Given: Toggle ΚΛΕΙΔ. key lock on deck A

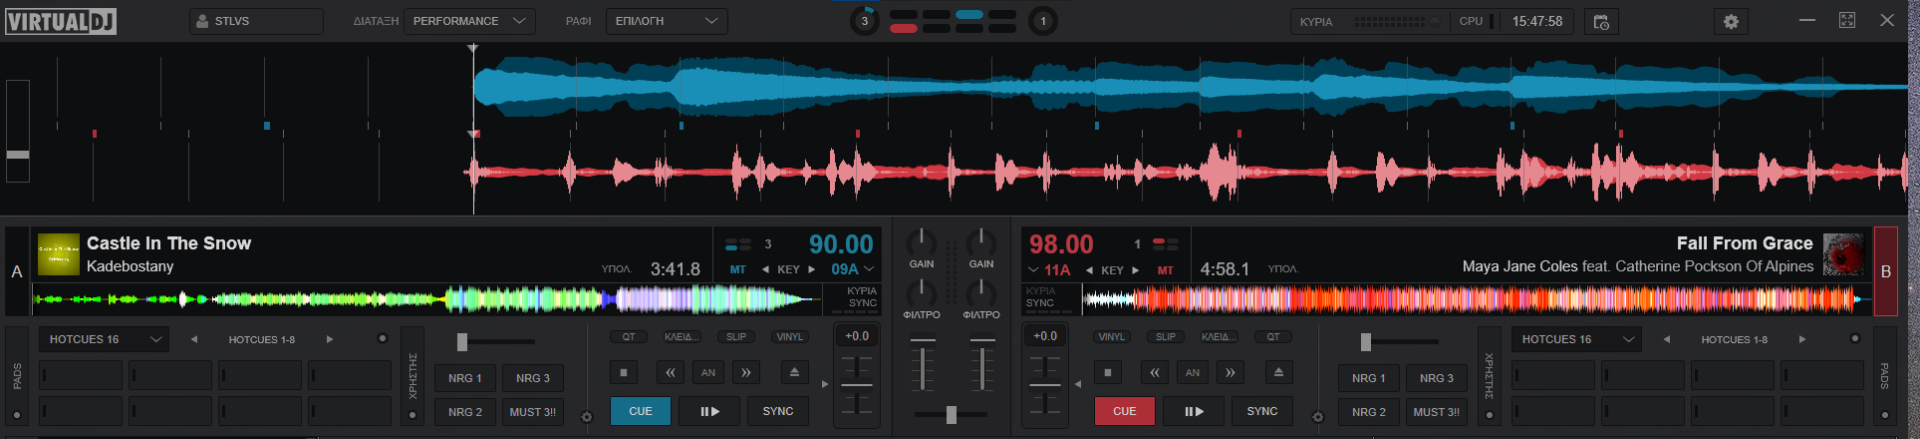Looking at the screenshot, I should click(682, 337).
